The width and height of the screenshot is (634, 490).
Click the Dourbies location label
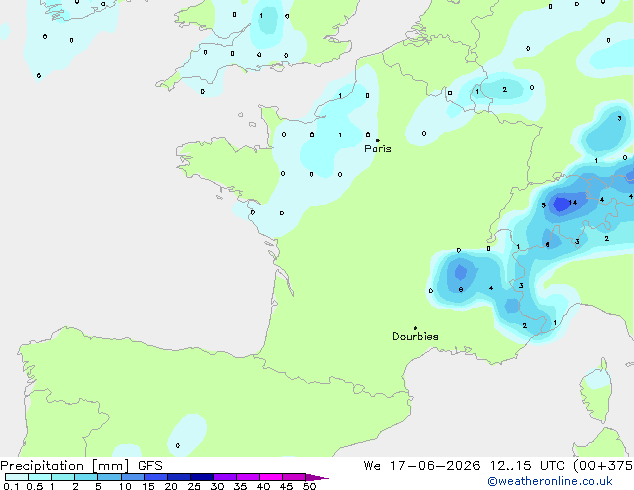415,336
